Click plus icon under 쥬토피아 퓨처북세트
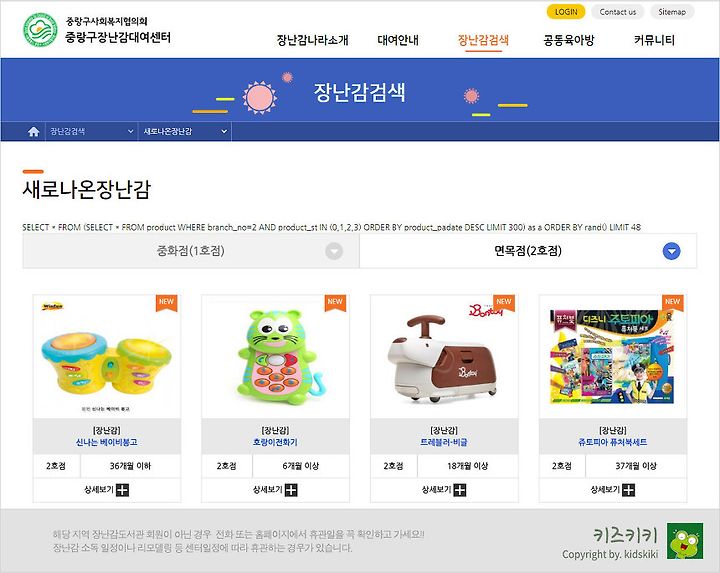The width and height of the screenshot is (720, 573). (x=629, y=490)
